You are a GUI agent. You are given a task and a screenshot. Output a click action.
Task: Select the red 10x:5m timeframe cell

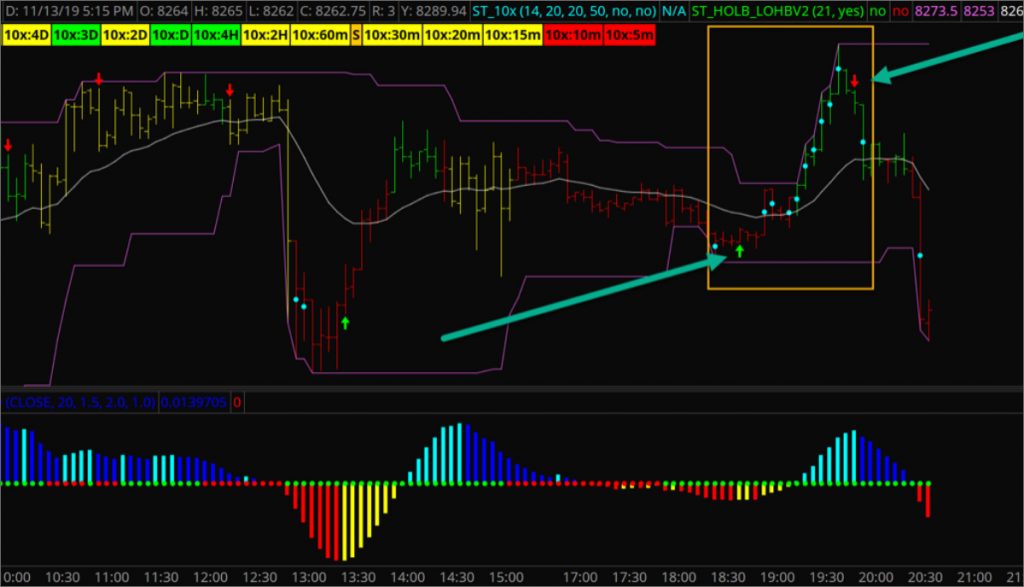point(627,33)
